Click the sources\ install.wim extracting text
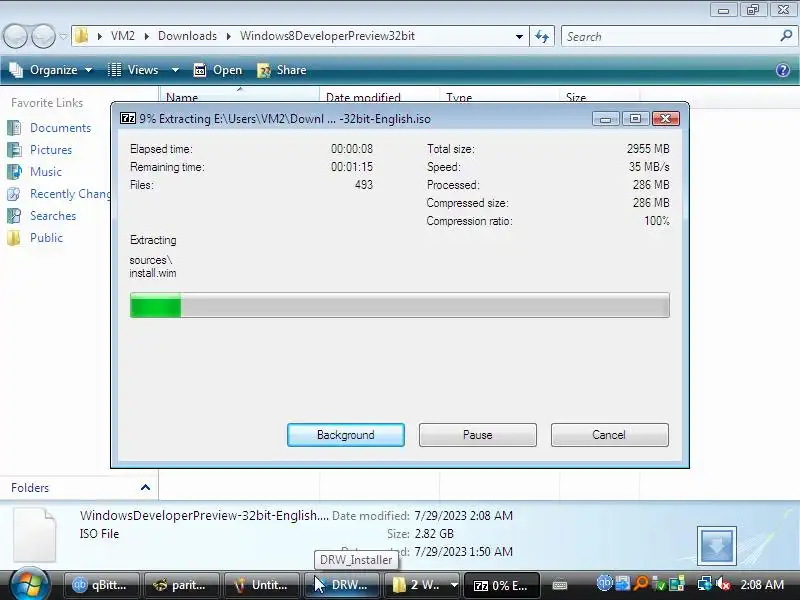 [153, 266]
